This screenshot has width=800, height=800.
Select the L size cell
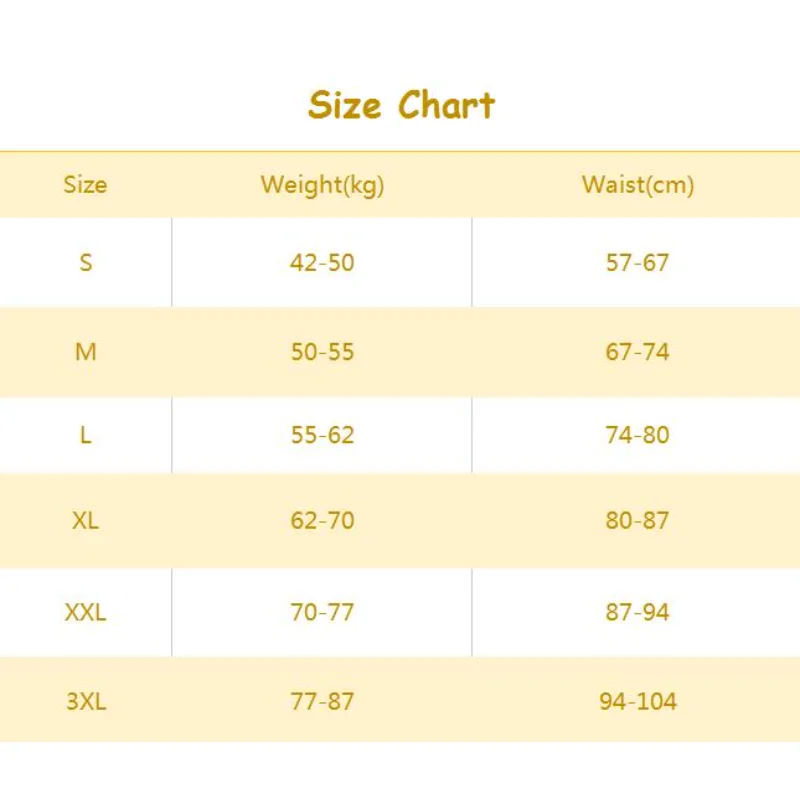coord(85,435)
